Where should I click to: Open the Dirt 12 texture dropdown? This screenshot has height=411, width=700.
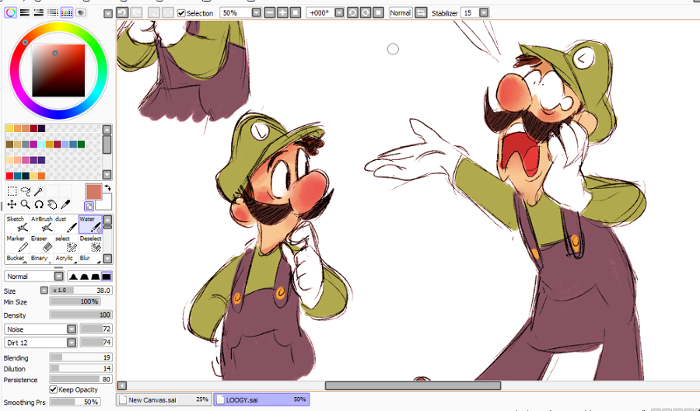[71, 343]
